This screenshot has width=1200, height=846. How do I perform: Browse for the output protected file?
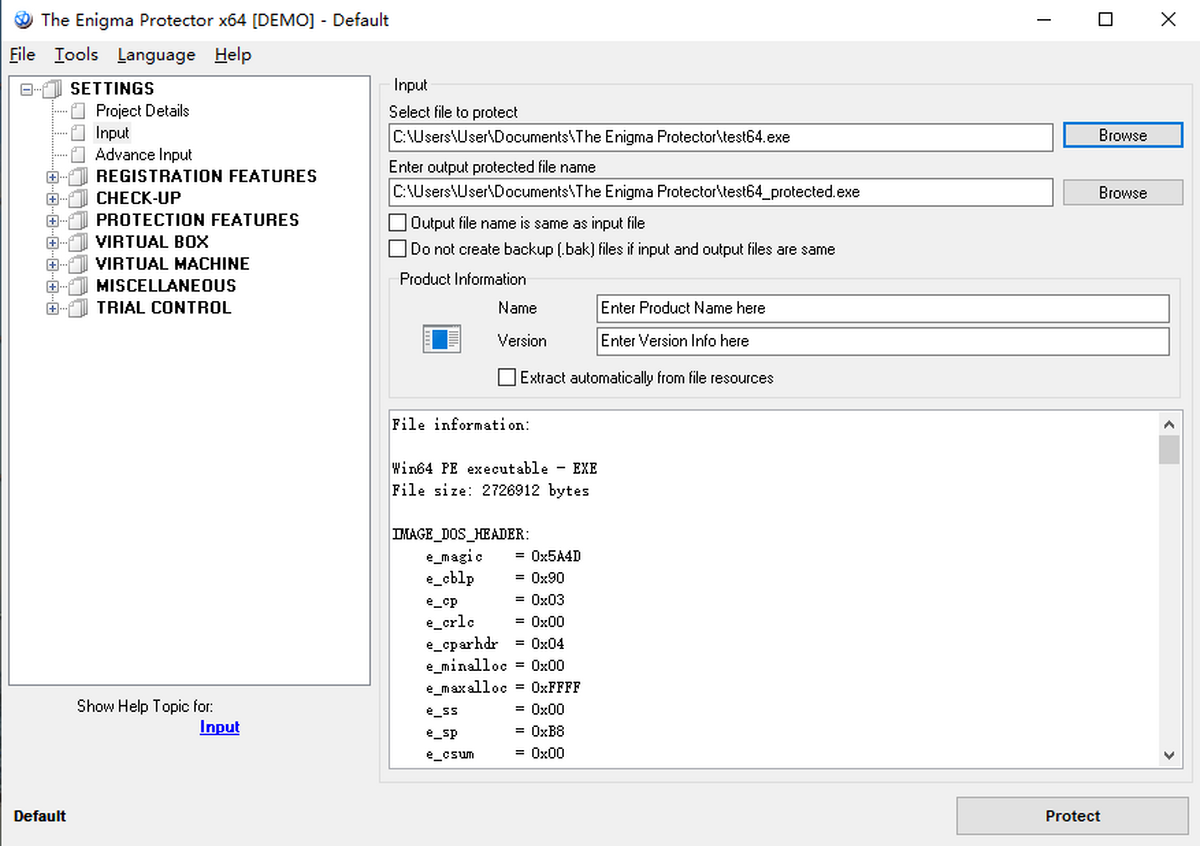[1122, 192]
